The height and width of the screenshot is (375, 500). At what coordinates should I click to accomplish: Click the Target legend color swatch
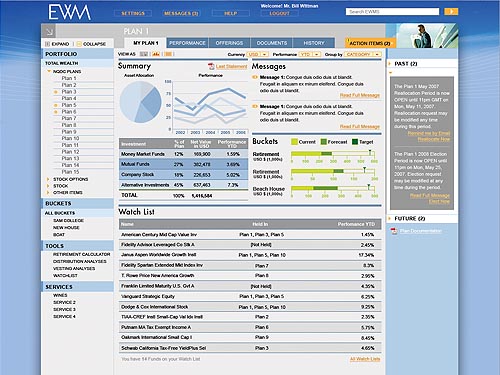pyautogui.click(x=355, y=142)
